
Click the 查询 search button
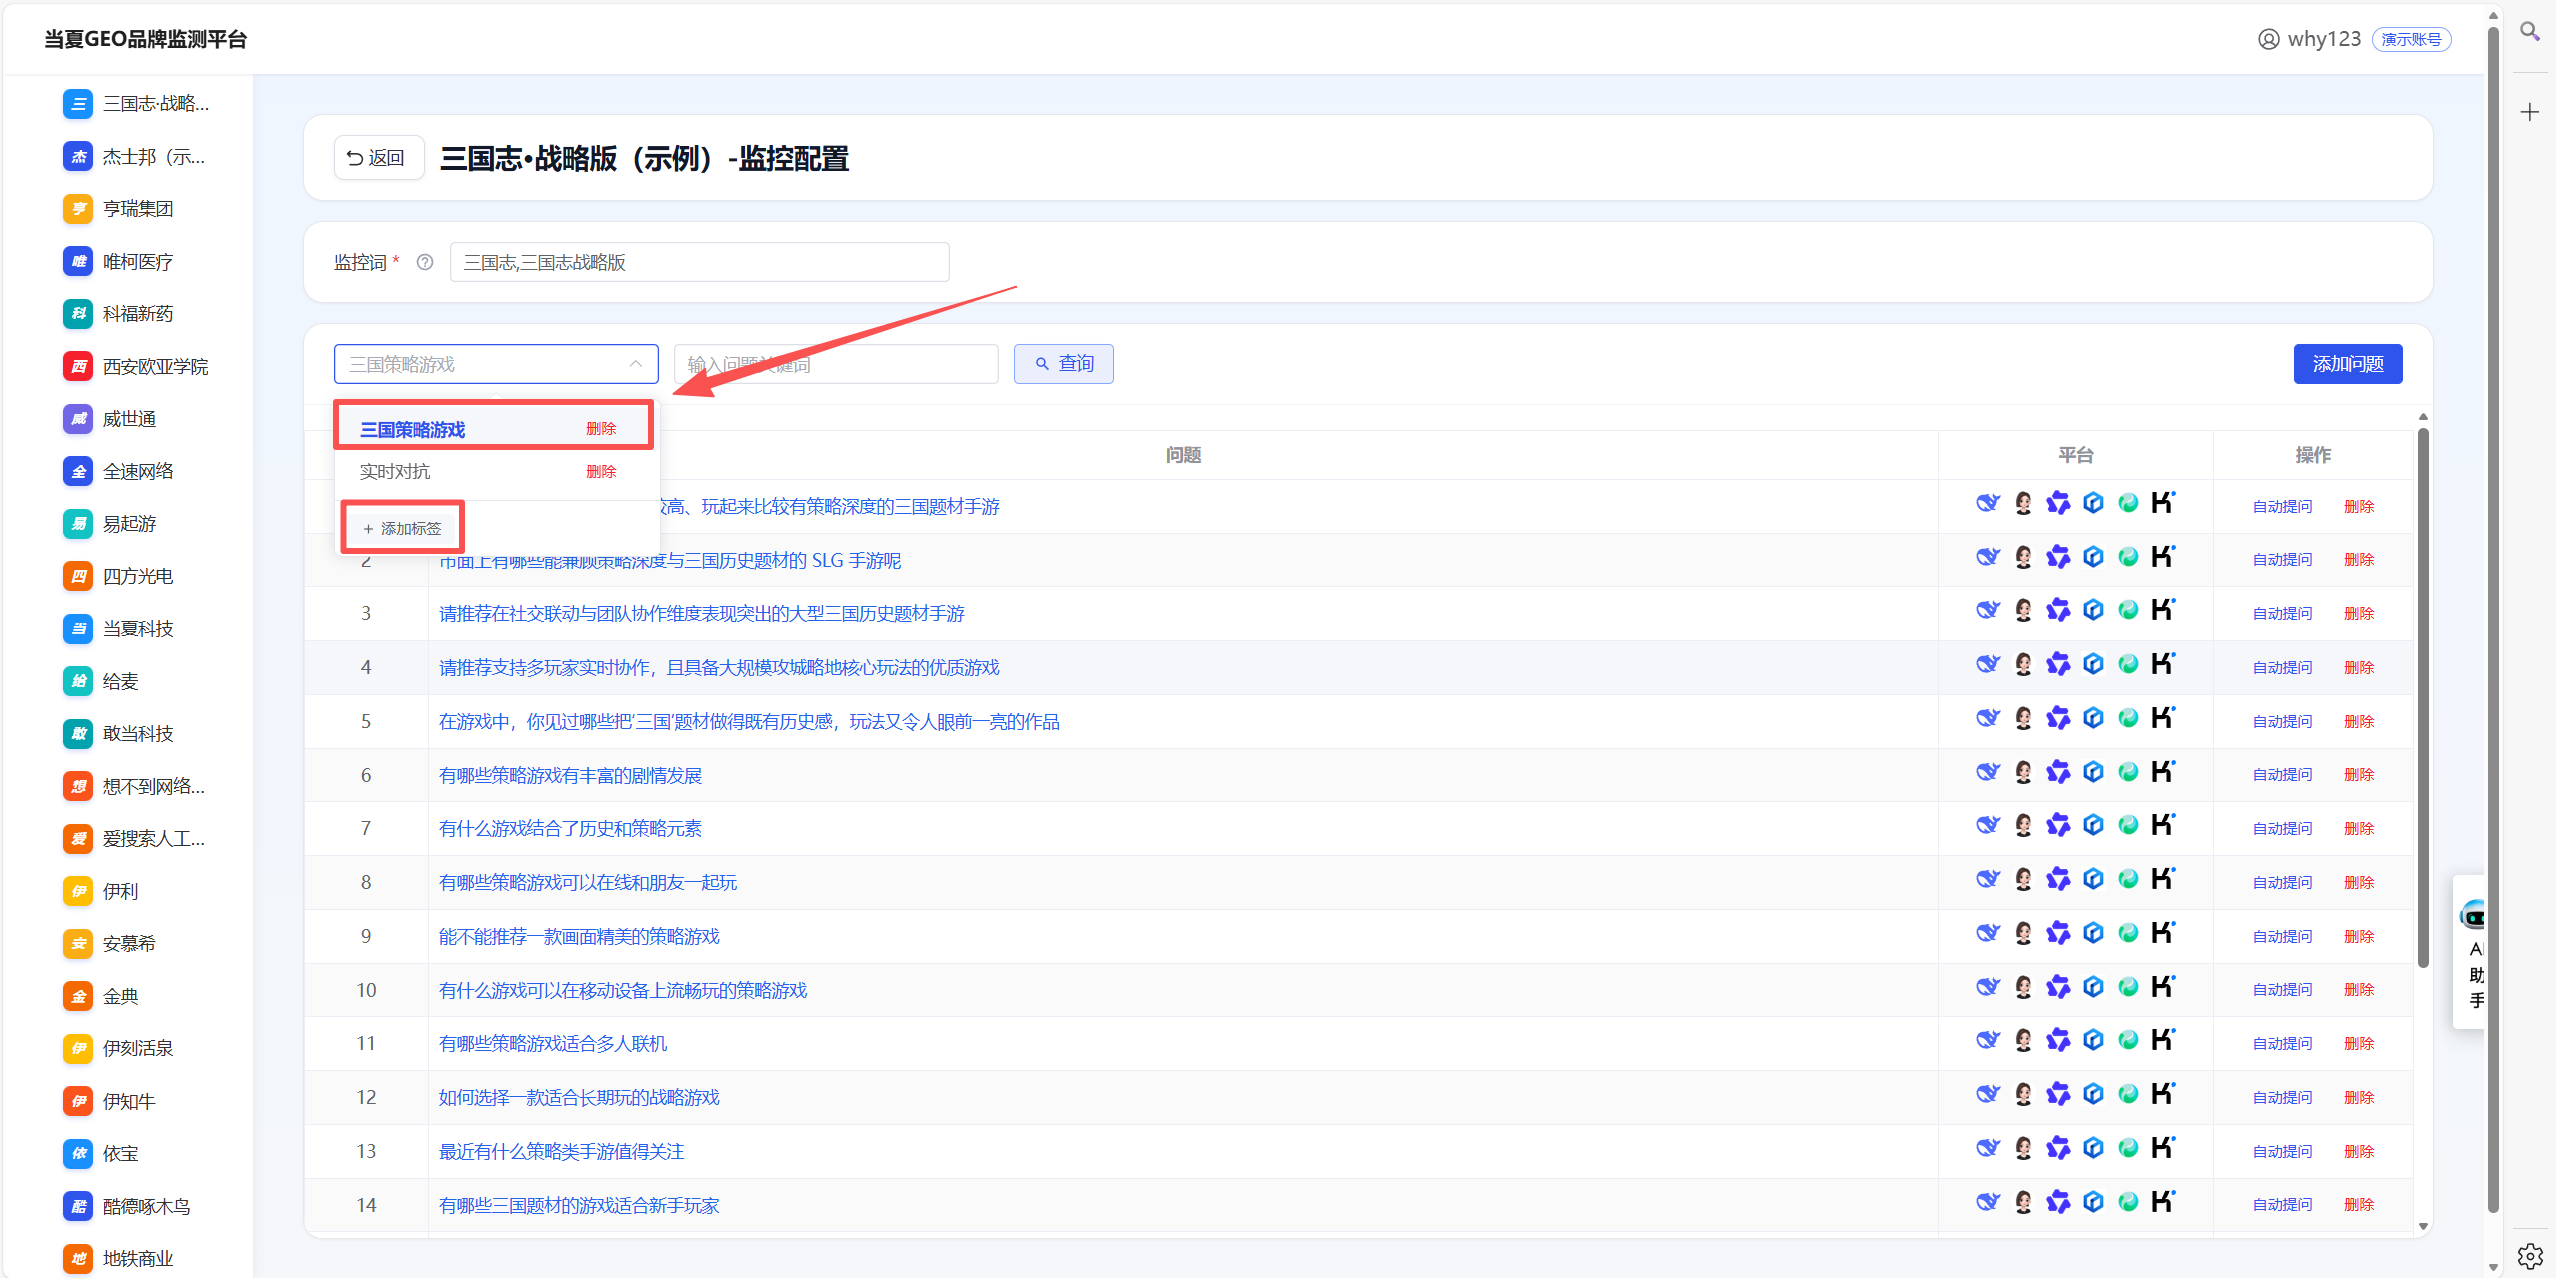click(x=1063, y=364)
